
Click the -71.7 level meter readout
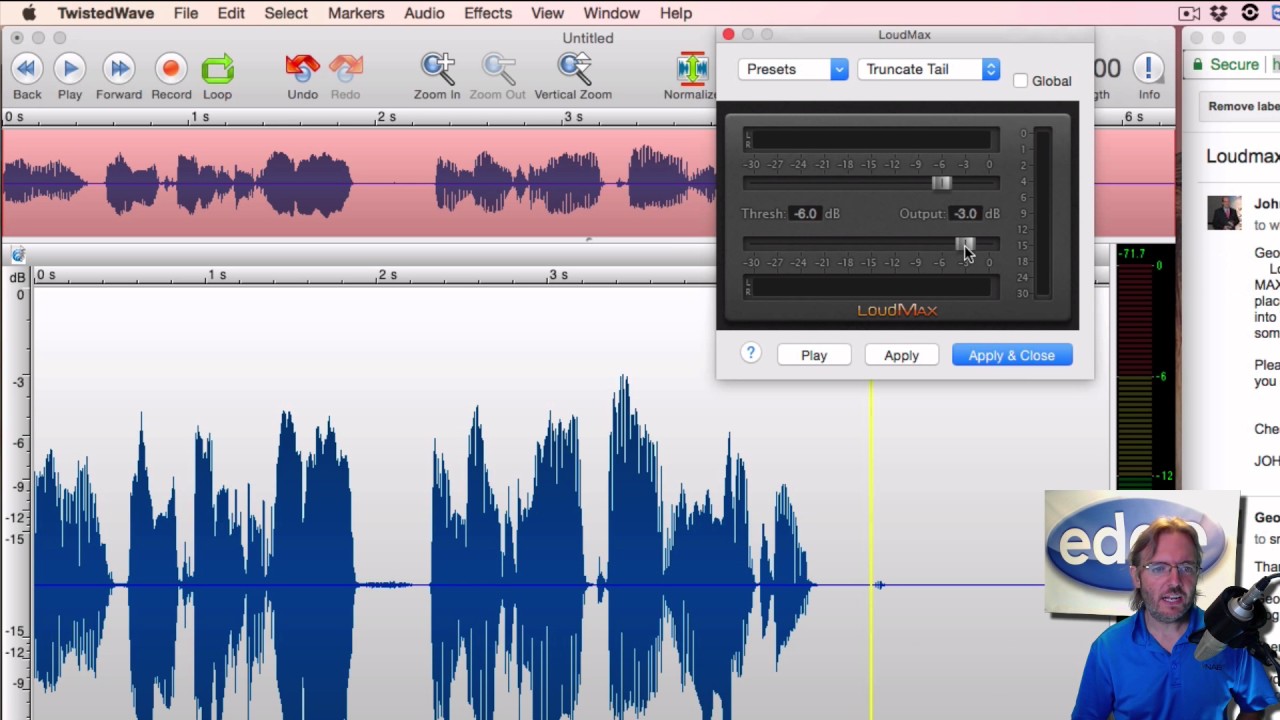click(x=1132, y=254)
